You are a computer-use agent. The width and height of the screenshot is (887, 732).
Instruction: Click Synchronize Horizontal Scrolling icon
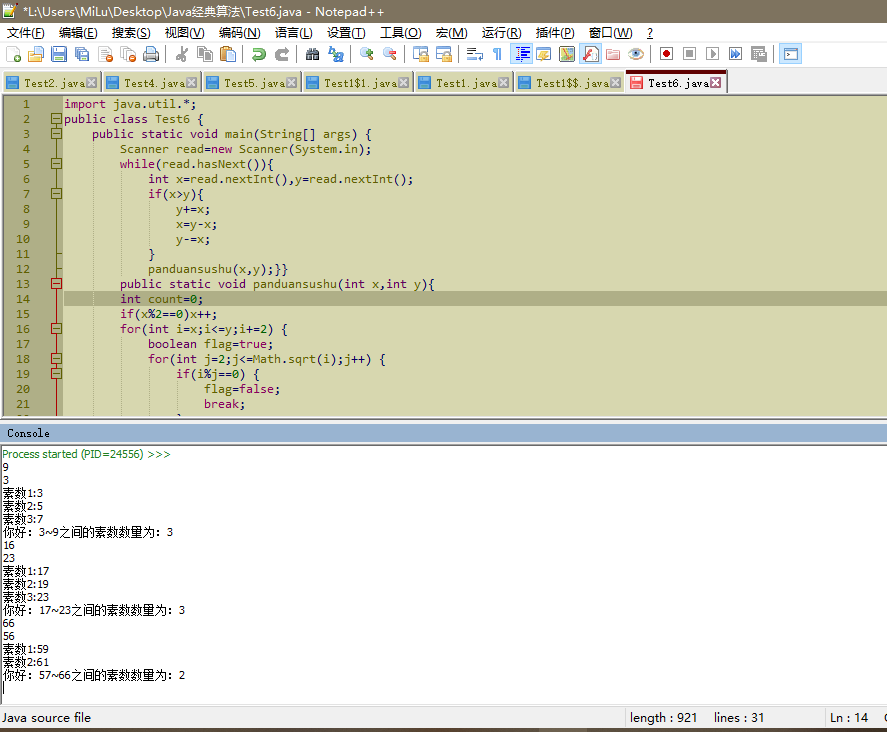click(x=444, y=54)
